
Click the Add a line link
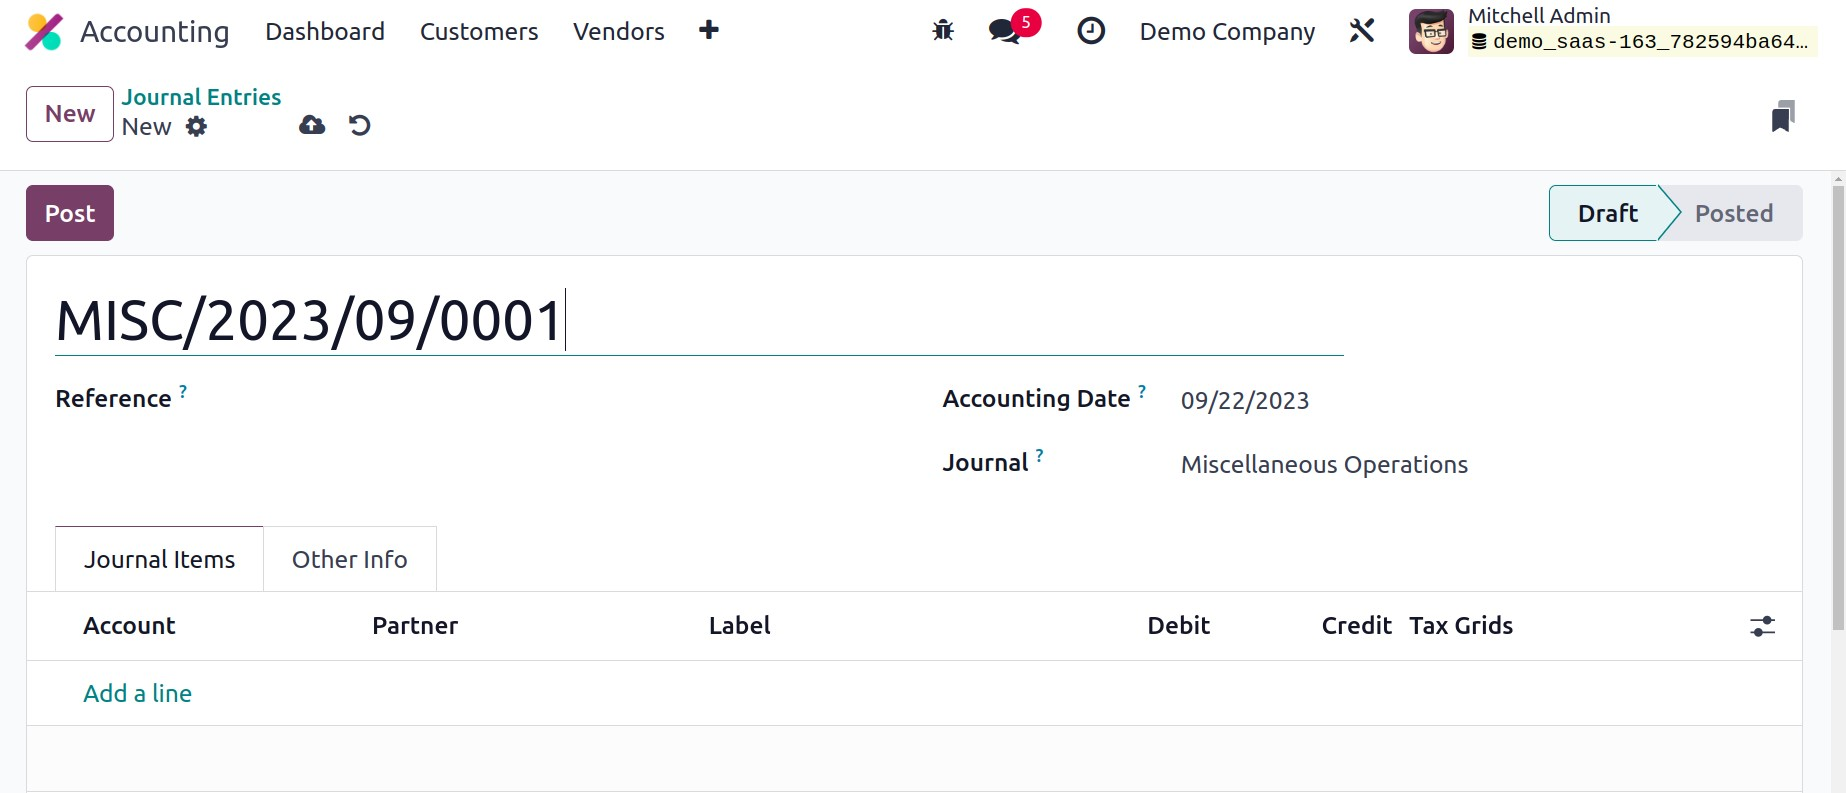tap(137, 694)
